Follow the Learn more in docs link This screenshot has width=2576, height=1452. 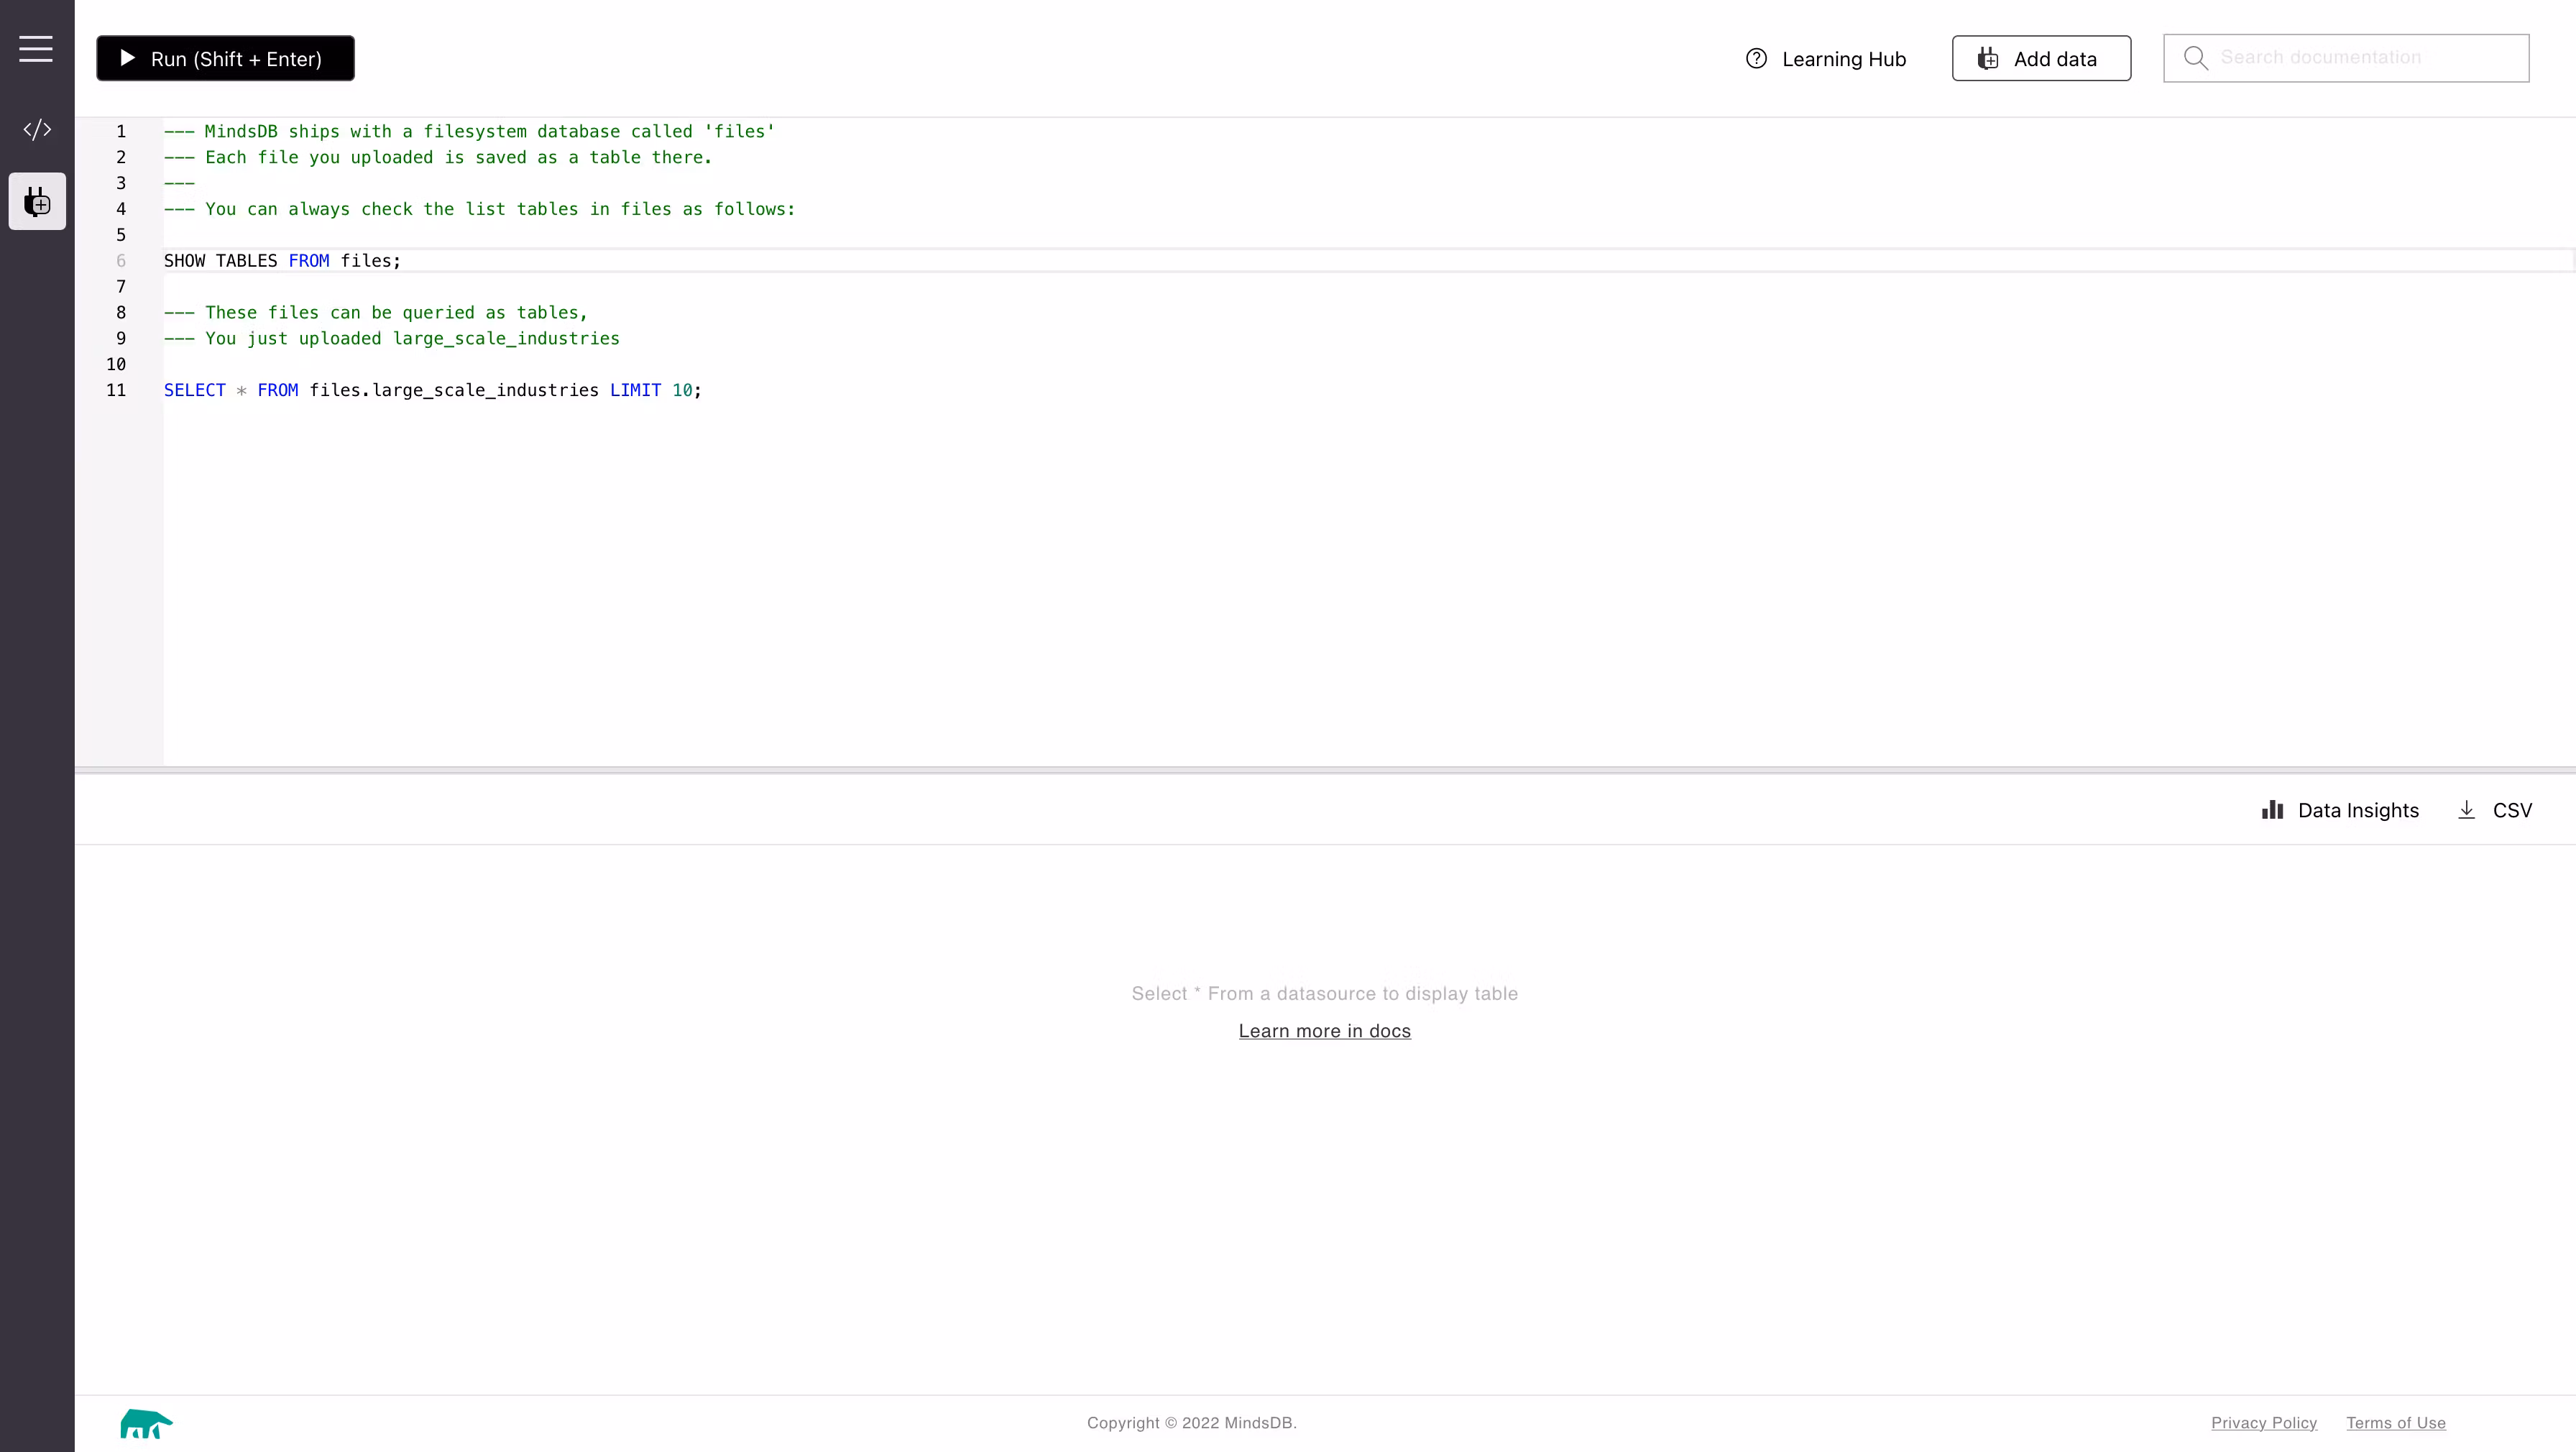[1324, 1031]
